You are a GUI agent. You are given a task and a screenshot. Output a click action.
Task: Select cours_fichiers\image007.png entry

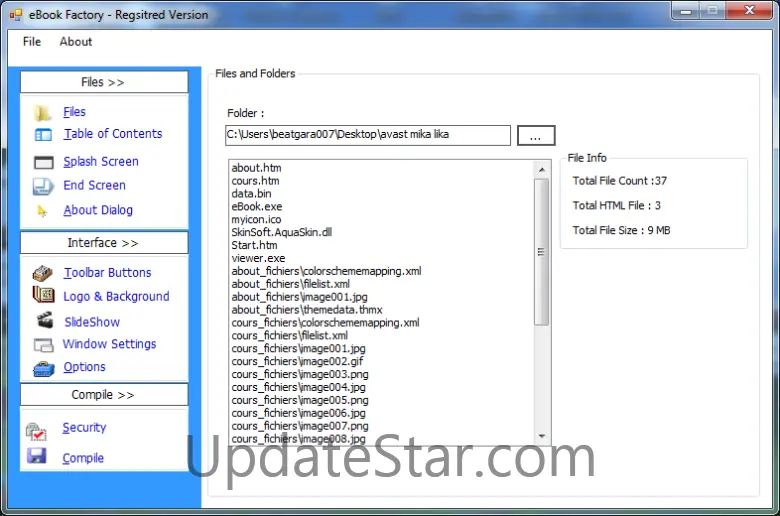(x=300, y=426)
